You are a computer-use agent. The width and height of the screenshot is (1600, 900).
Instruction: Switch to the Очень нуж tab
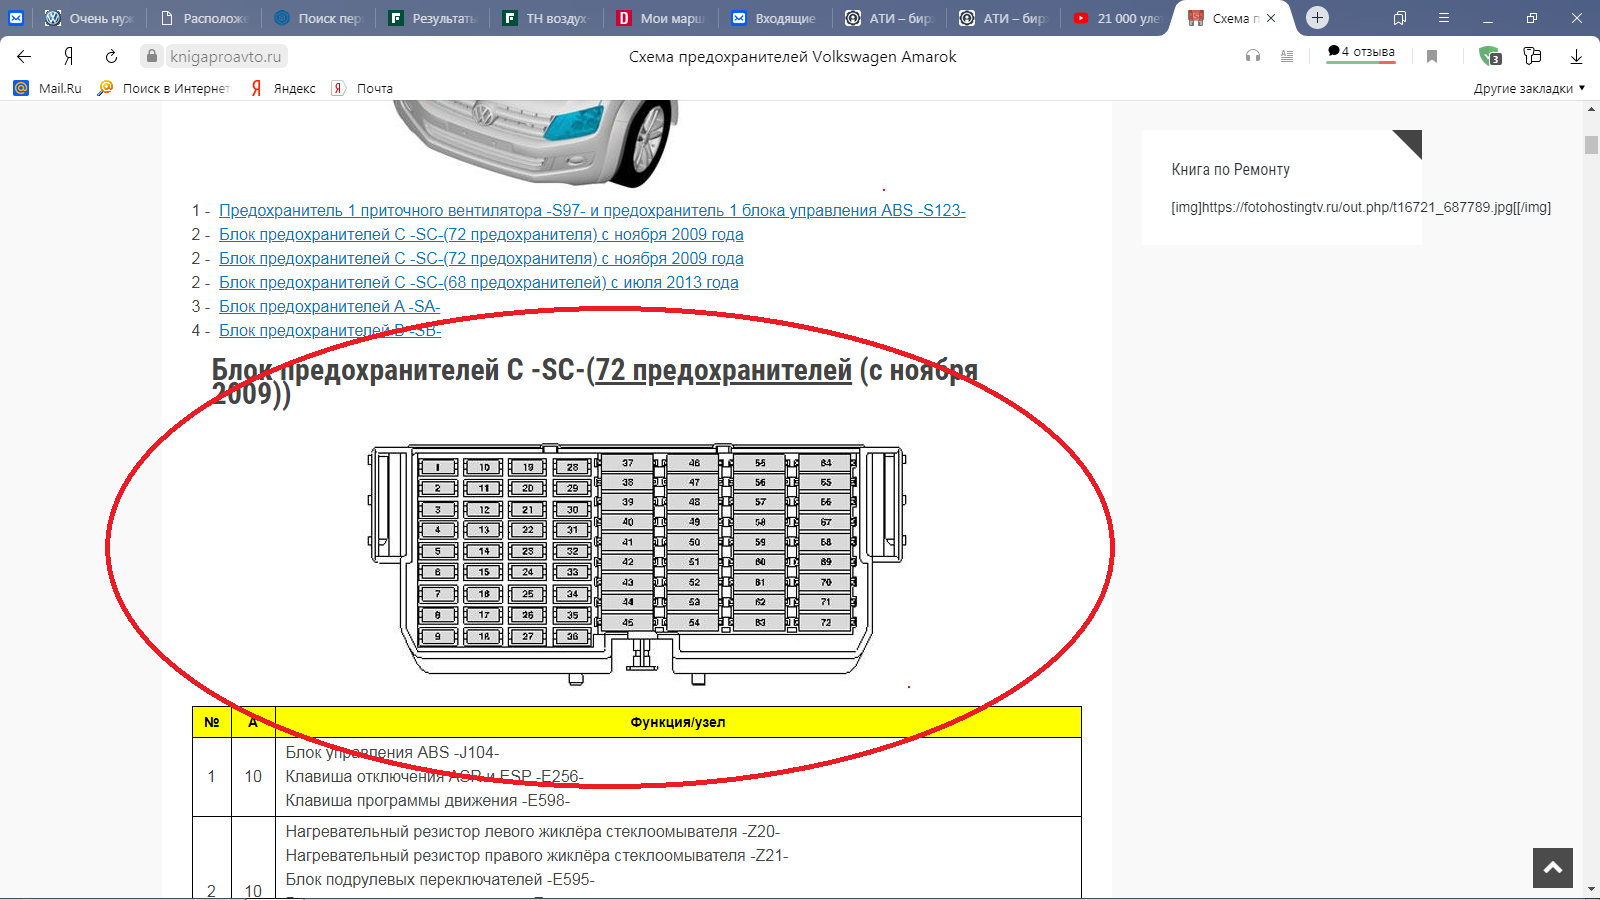point(90,18)
